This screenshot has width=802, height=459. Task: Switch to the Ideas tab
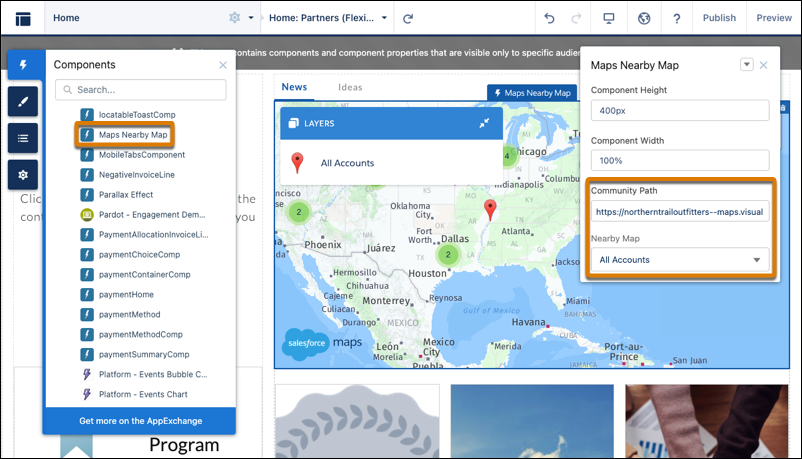pos(350,88)
